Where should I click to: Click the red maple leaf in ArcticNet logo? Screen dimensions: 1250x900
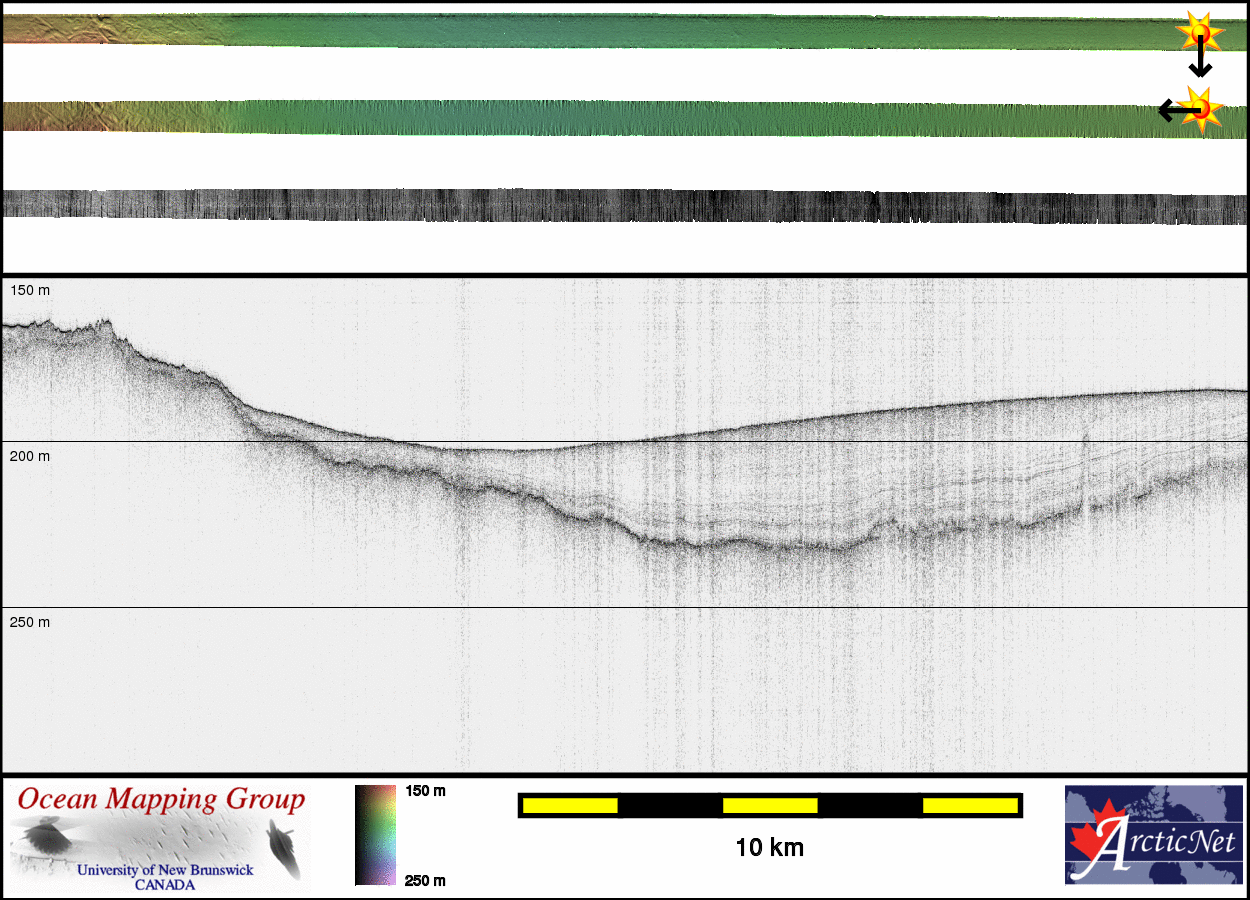(1090, 845)
